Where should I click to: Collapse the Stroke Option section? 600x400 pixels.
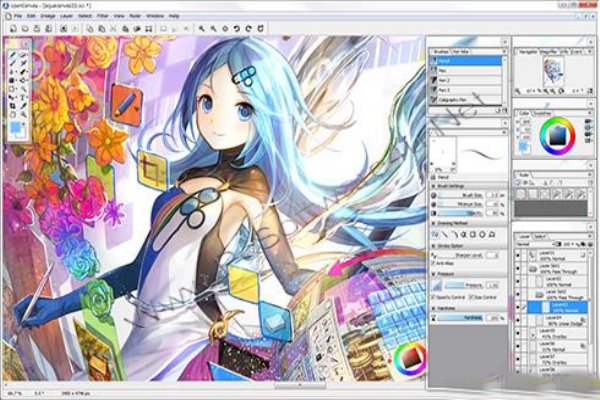pyautogui.click(x=434, y=246)
